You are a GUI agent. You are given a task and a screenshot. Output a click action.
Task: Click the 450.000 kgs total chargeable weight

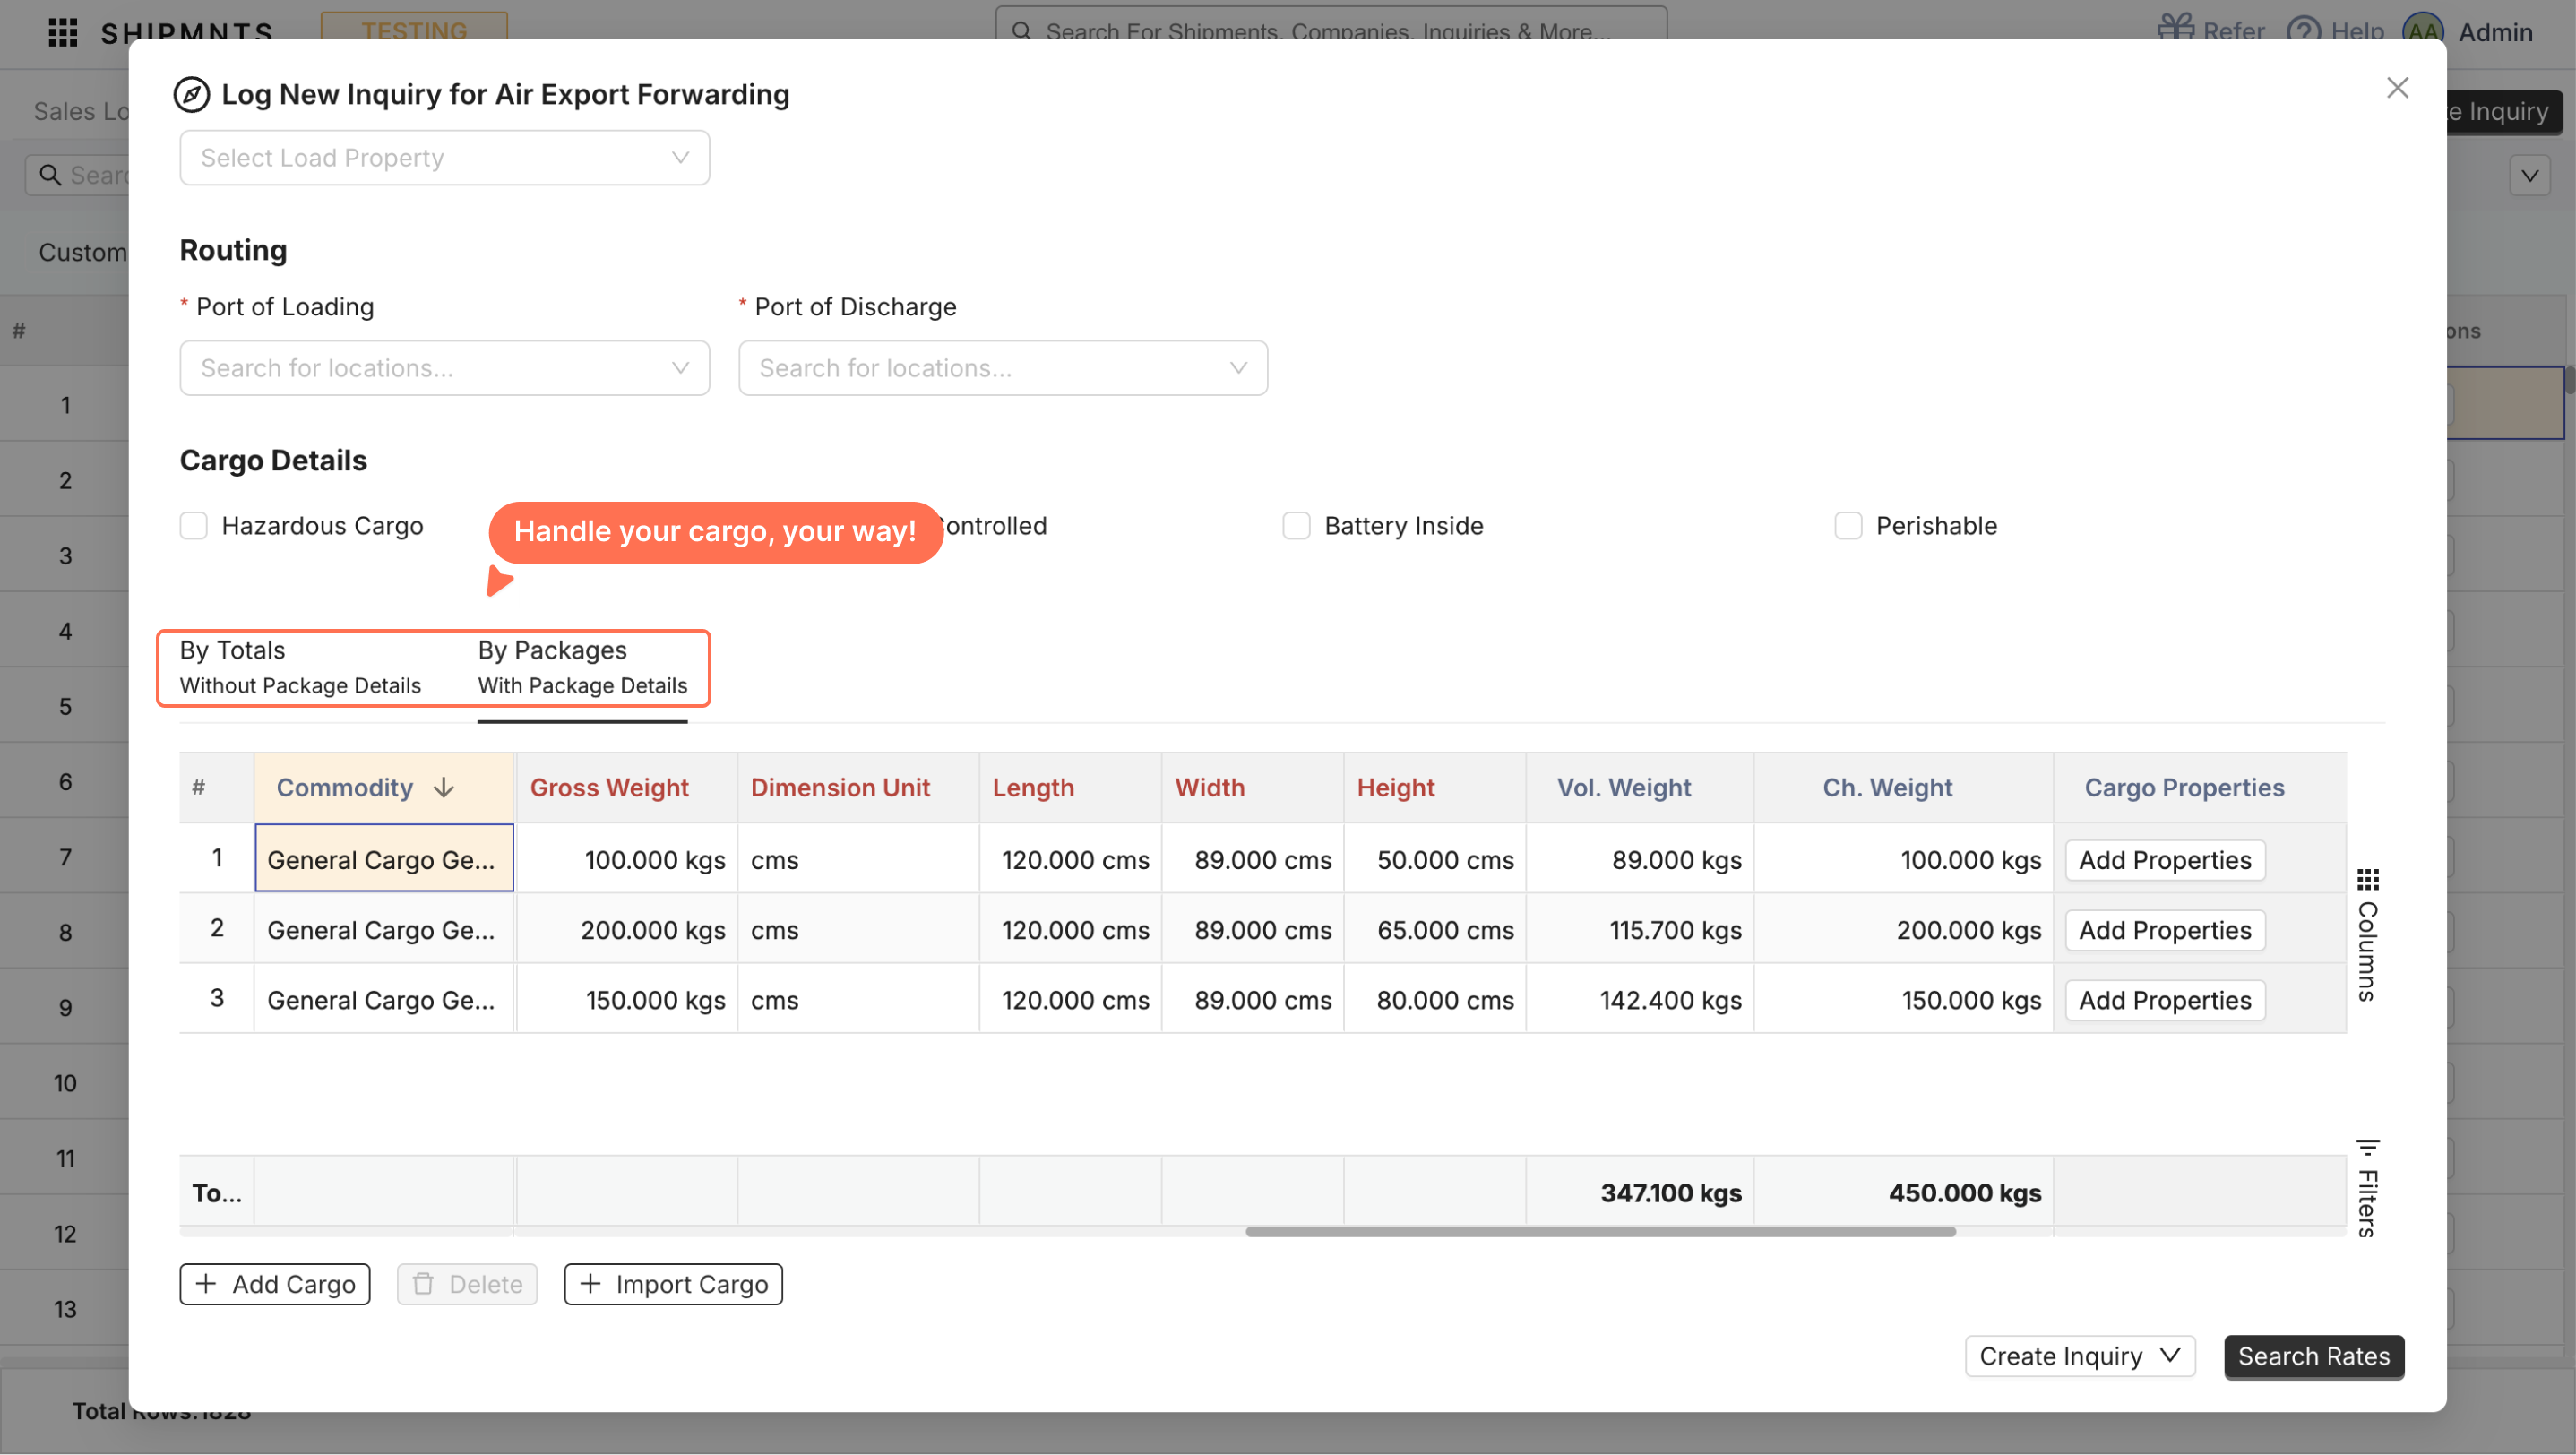point(1903,1192)
